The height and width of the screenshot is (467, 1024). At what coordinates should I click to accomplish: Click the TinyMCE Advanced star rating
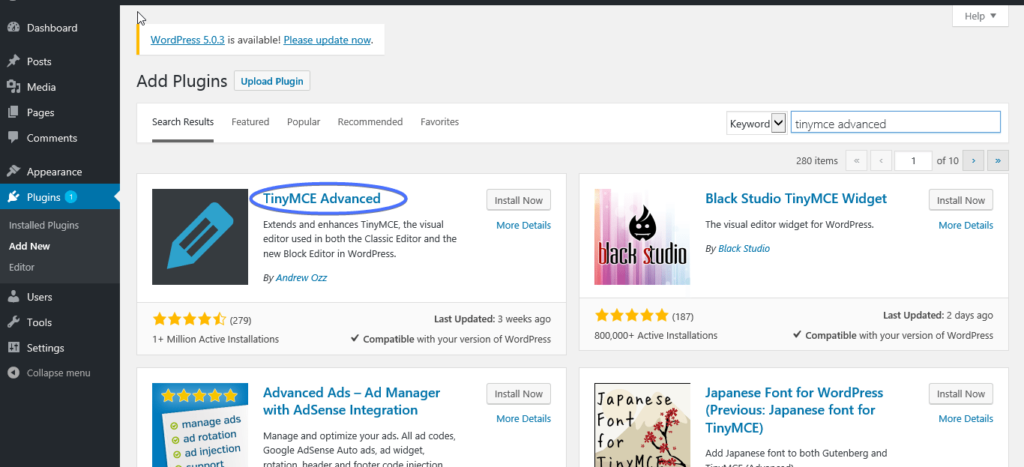tap(189, 319)
